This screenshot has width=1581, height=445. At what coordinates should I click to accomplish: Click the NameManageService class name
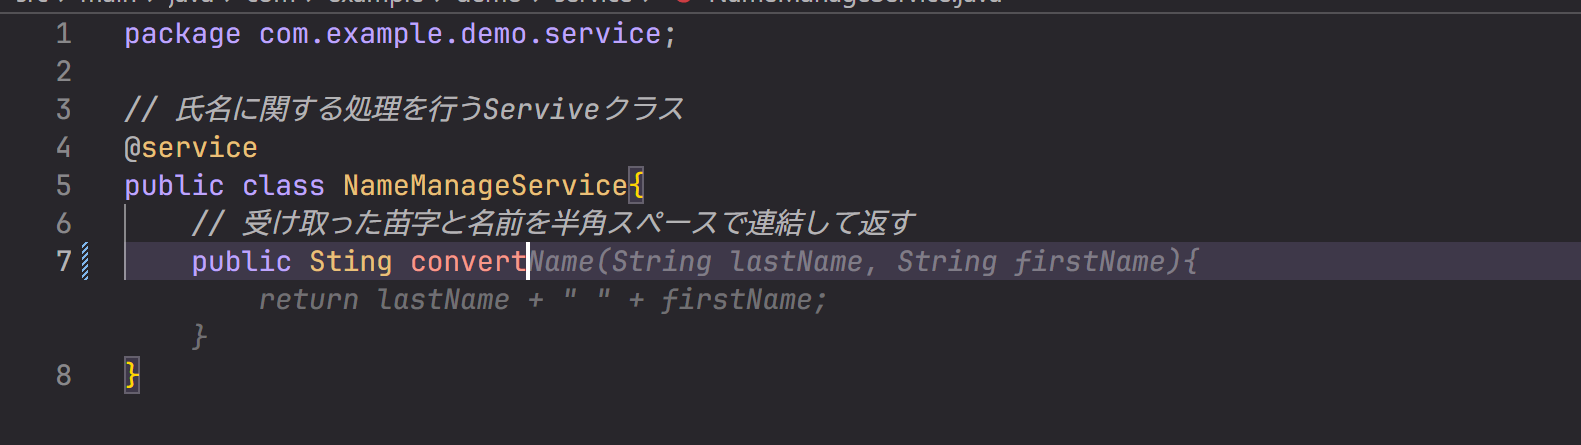485,186
